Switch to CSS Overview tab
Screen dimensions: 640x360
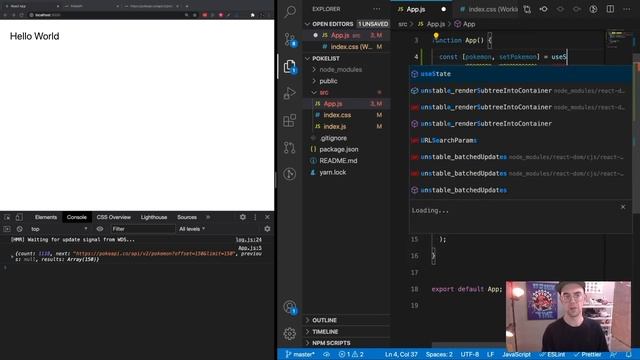tap(113, 217)
